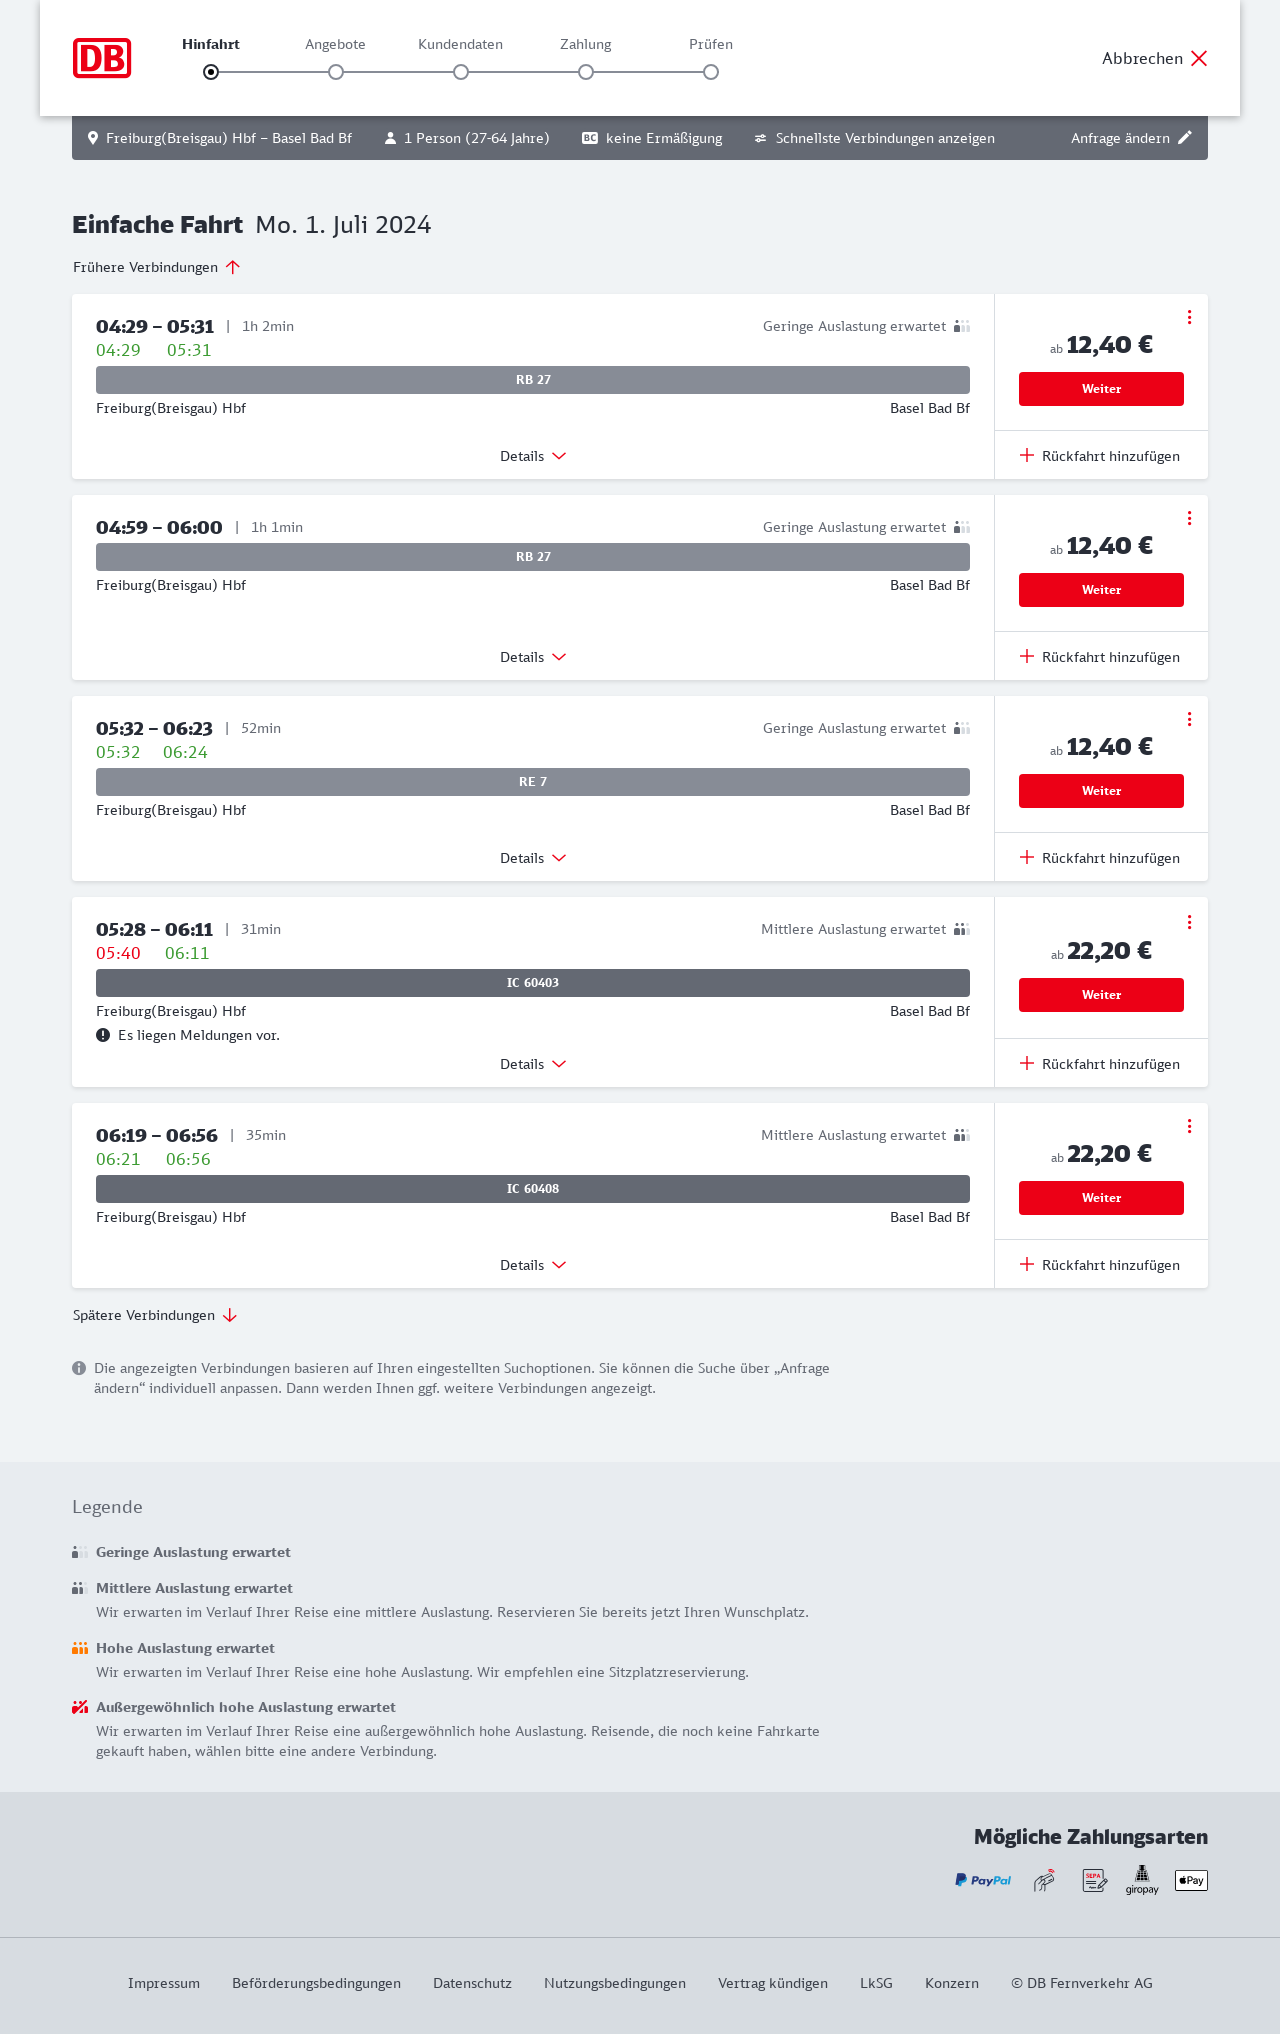Click the Apple Pay icon
This screenshot has height=2034, width=1280.
point(1191,1880)
